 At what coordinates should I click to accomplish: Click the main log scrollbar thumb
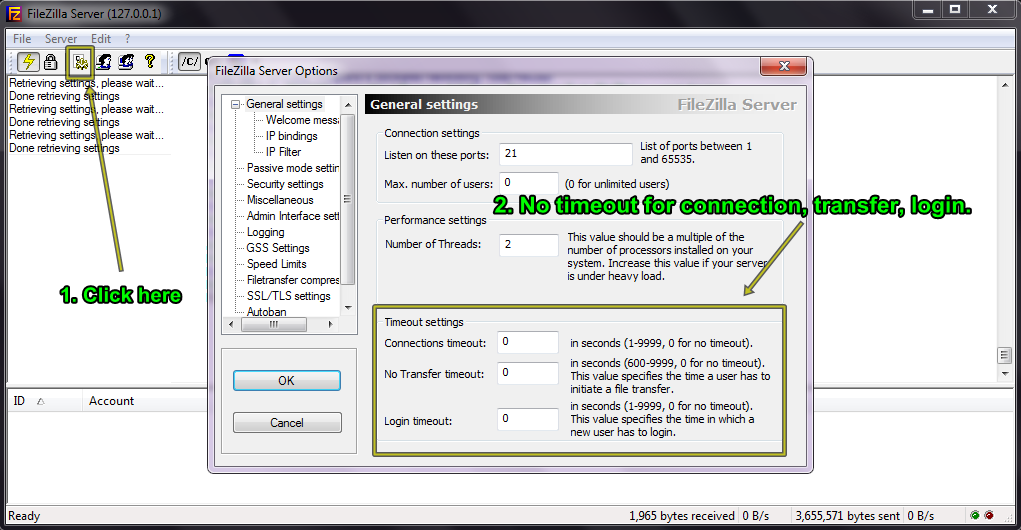tap(1005, 355)
